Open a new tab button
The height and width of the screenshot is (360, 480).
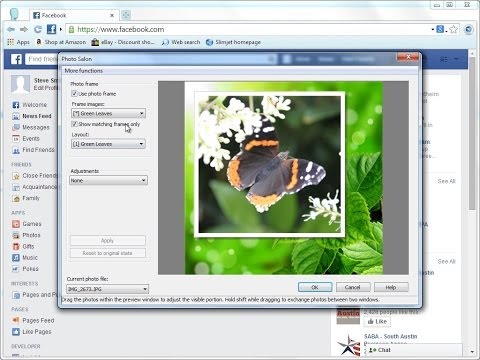126,15
